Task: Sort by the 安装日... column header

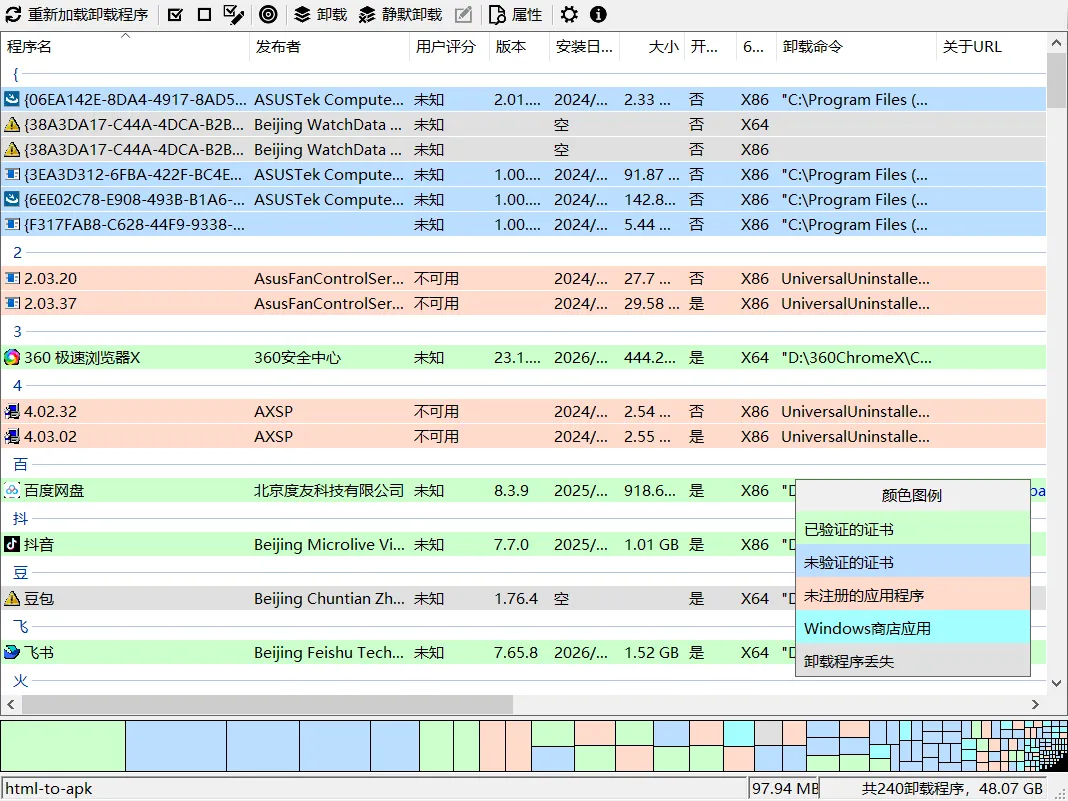Action: 584,46
